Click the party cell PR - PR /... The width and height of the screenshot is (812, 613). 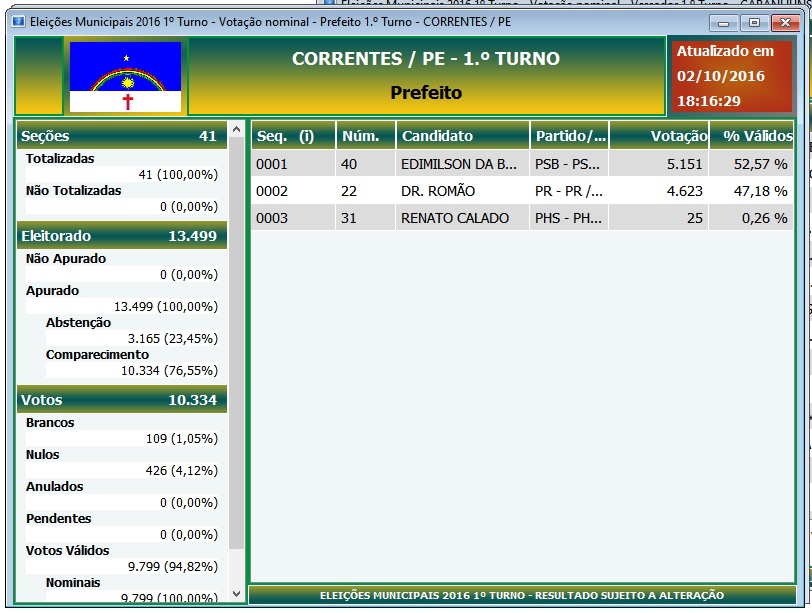[x=569, y=191]
